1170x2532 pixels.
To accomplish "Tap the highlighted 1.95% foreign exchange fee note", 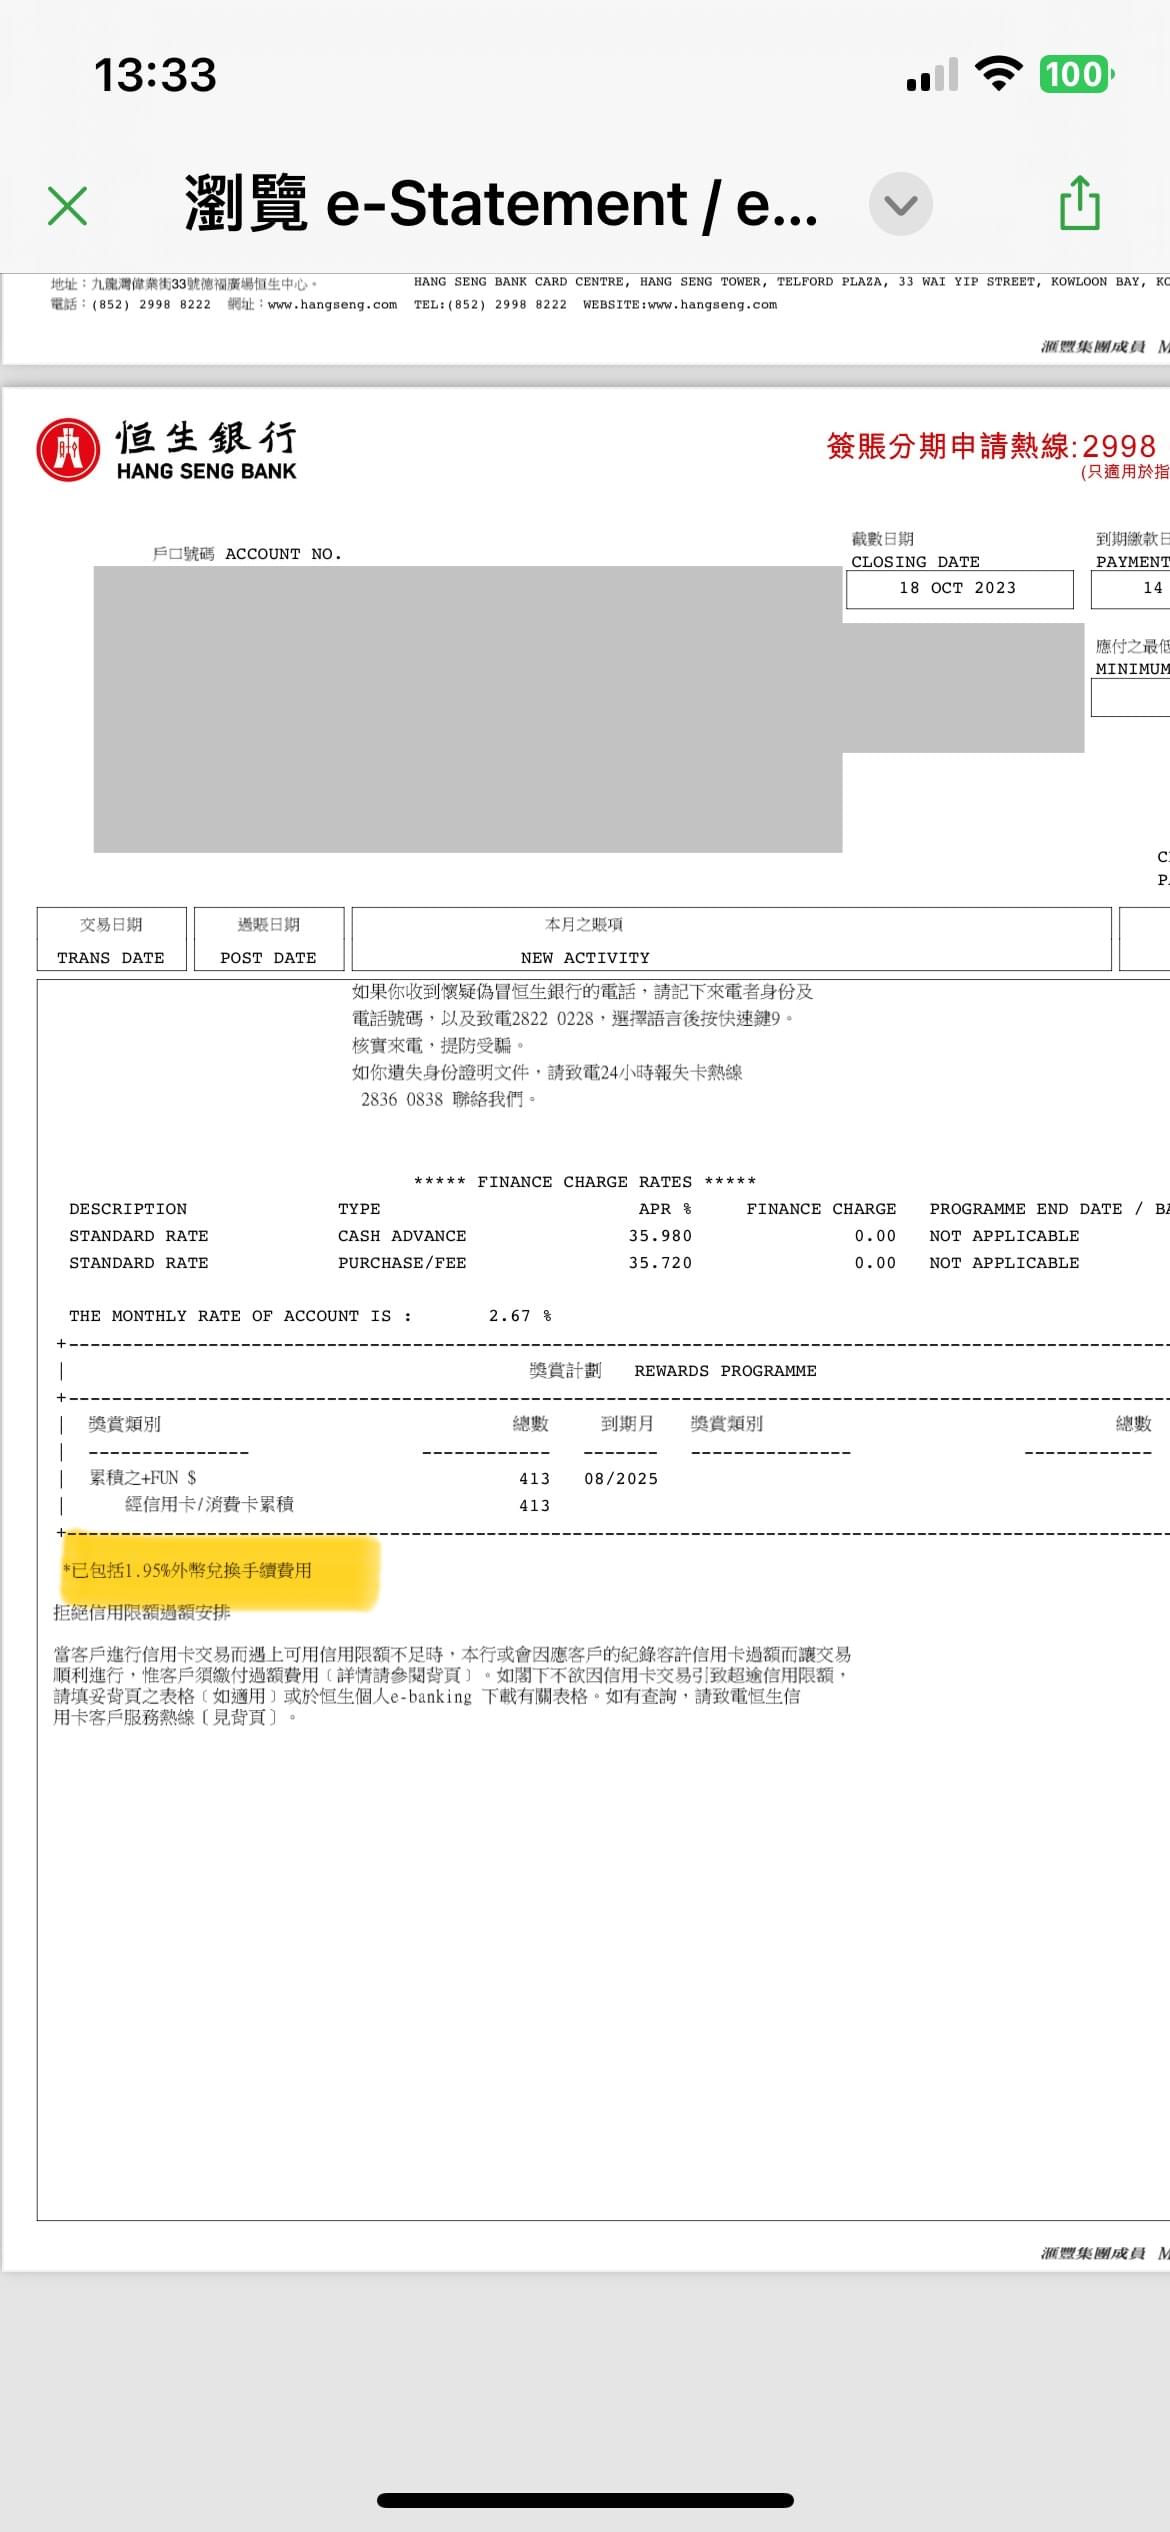I will 187,1570.
